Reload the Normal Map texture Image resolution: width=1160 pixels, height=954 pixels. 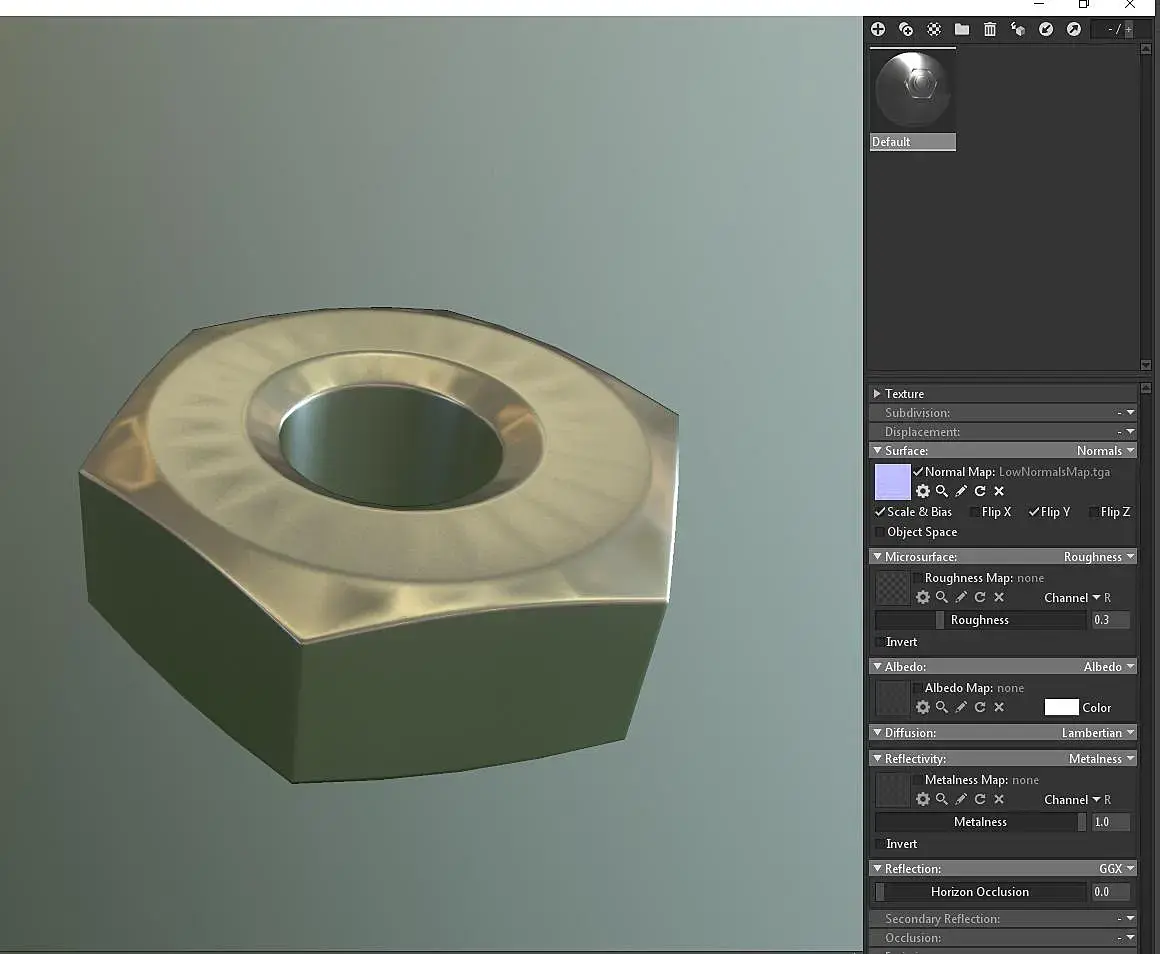(980, 491)
